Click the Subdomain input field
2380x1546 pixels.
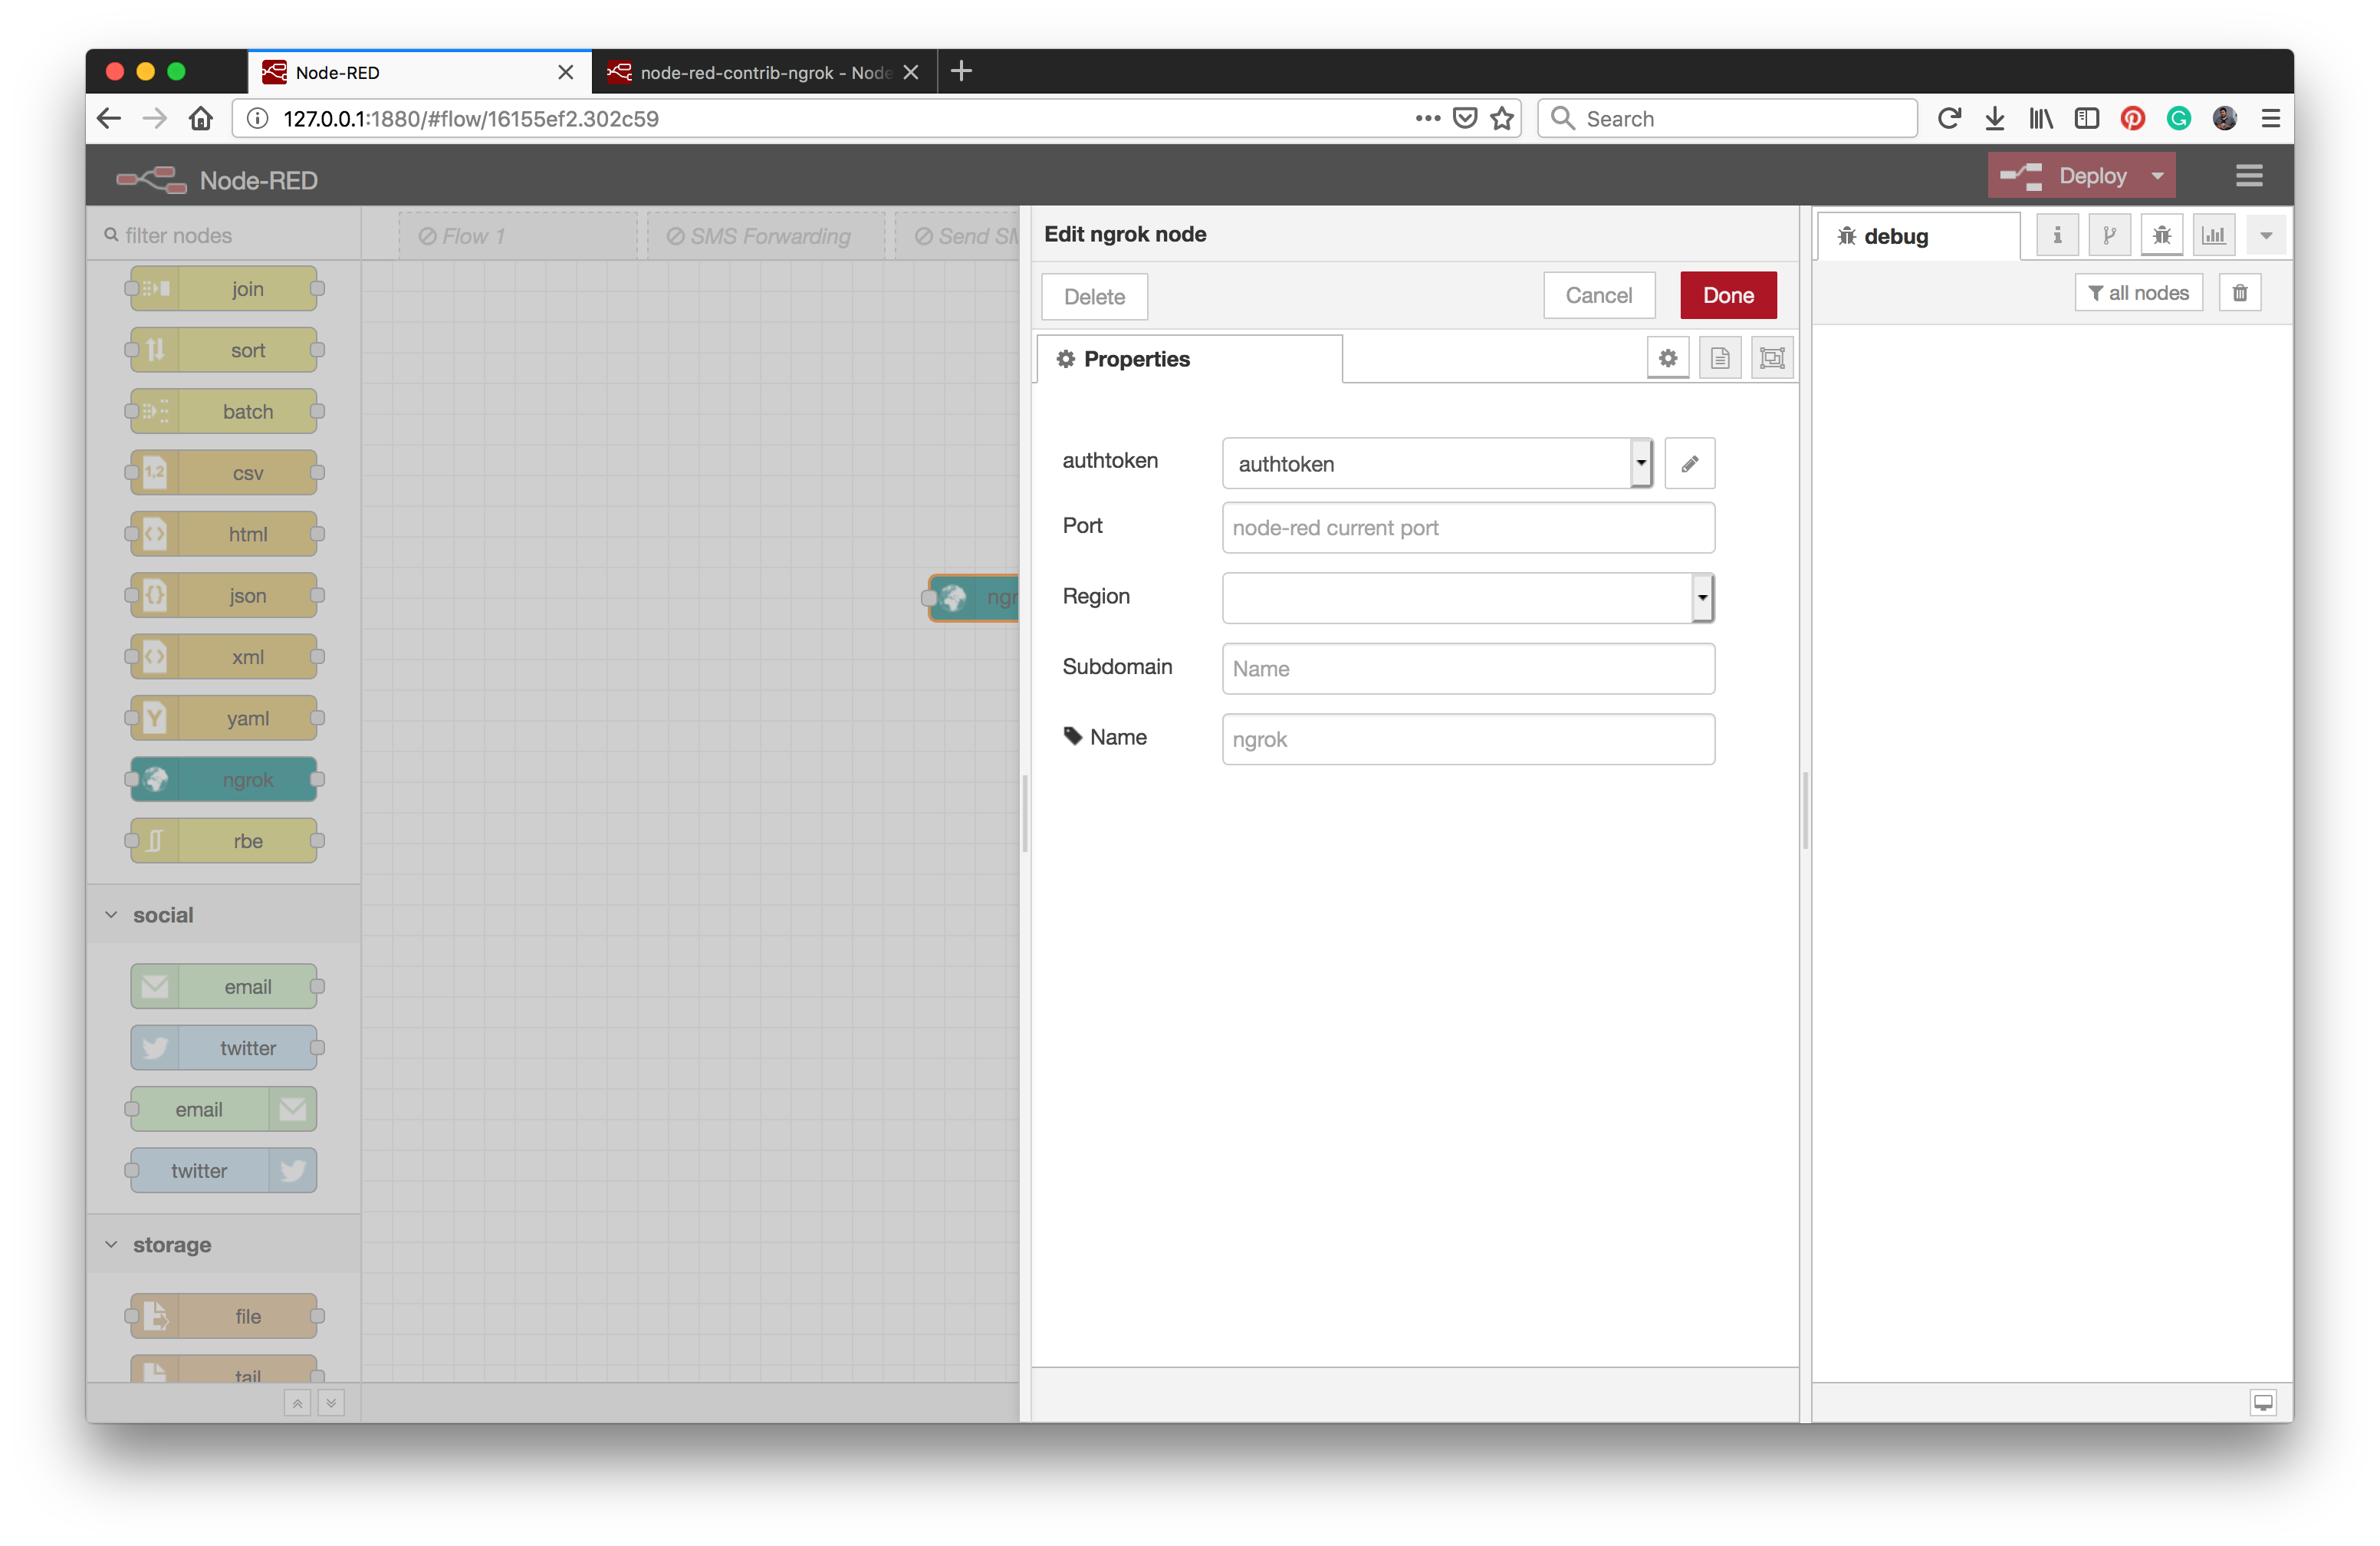point(1468,668)
